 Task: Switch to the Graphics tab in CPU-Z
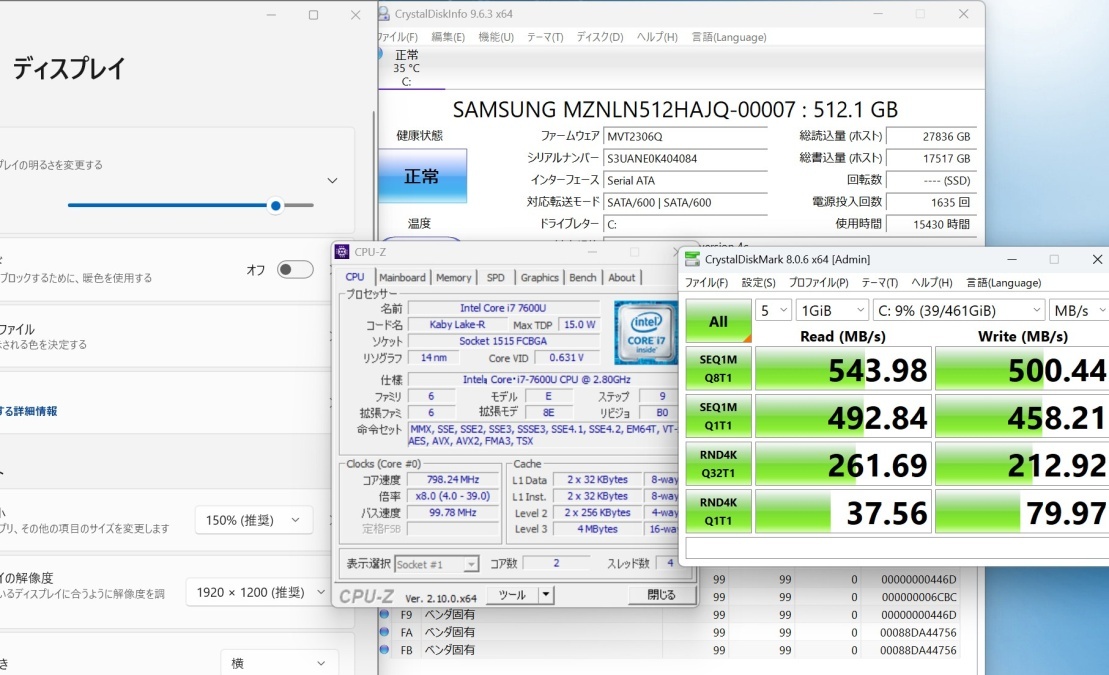(540, 277)
